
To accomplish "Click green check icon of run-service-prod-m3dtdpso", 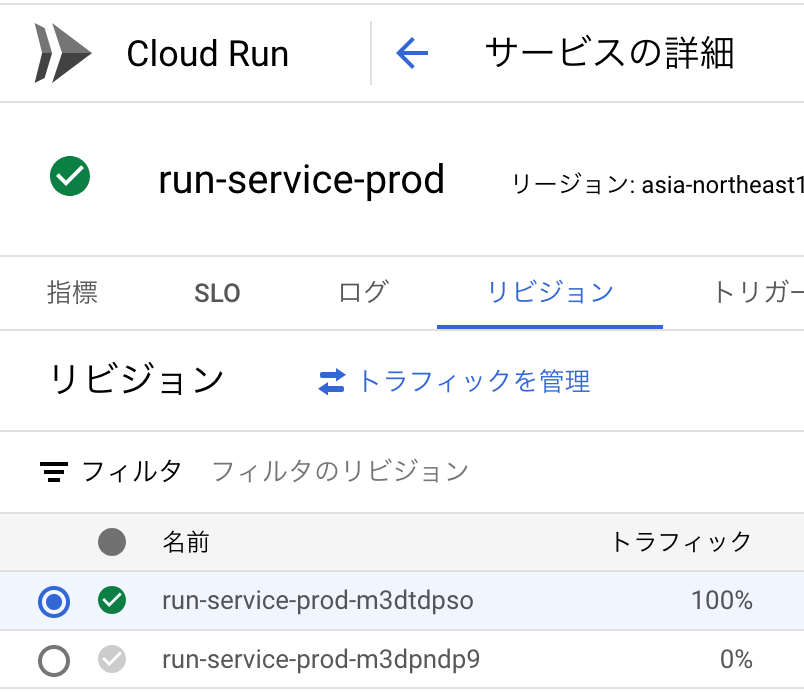I will (112, 600).
